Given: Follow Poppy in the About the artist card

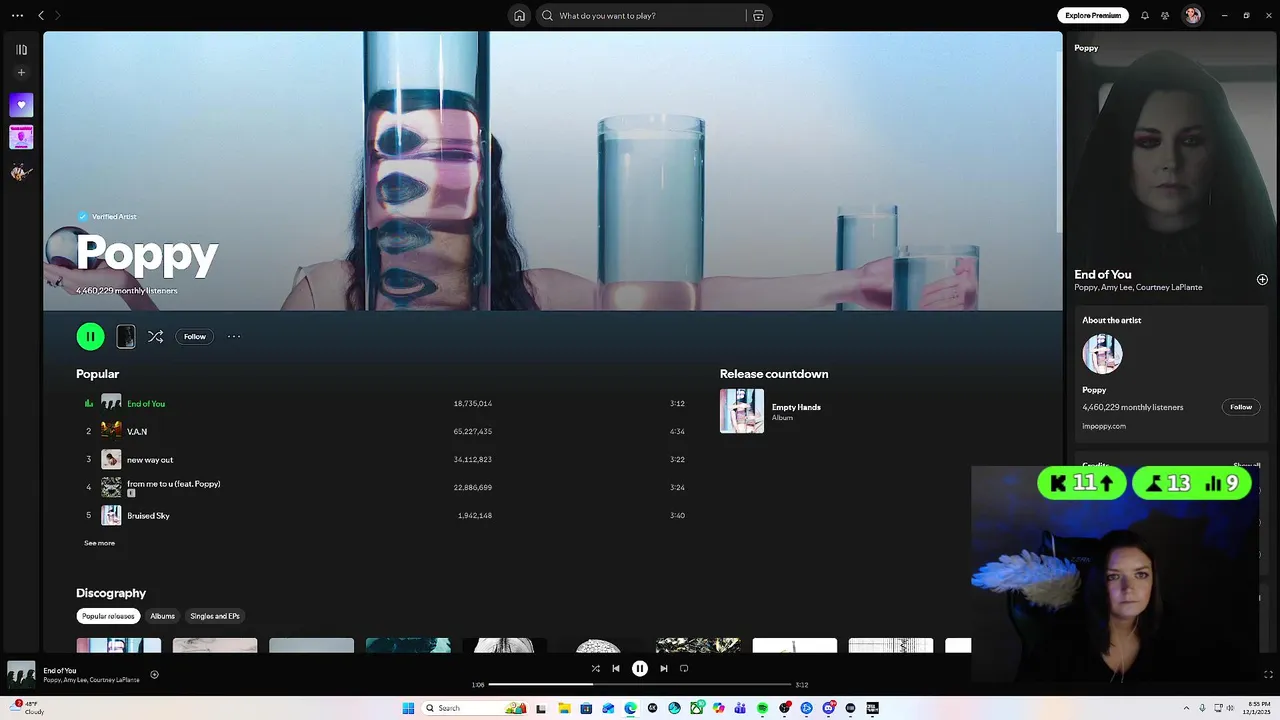Looking at the screenshot, I should point(1241,407).
